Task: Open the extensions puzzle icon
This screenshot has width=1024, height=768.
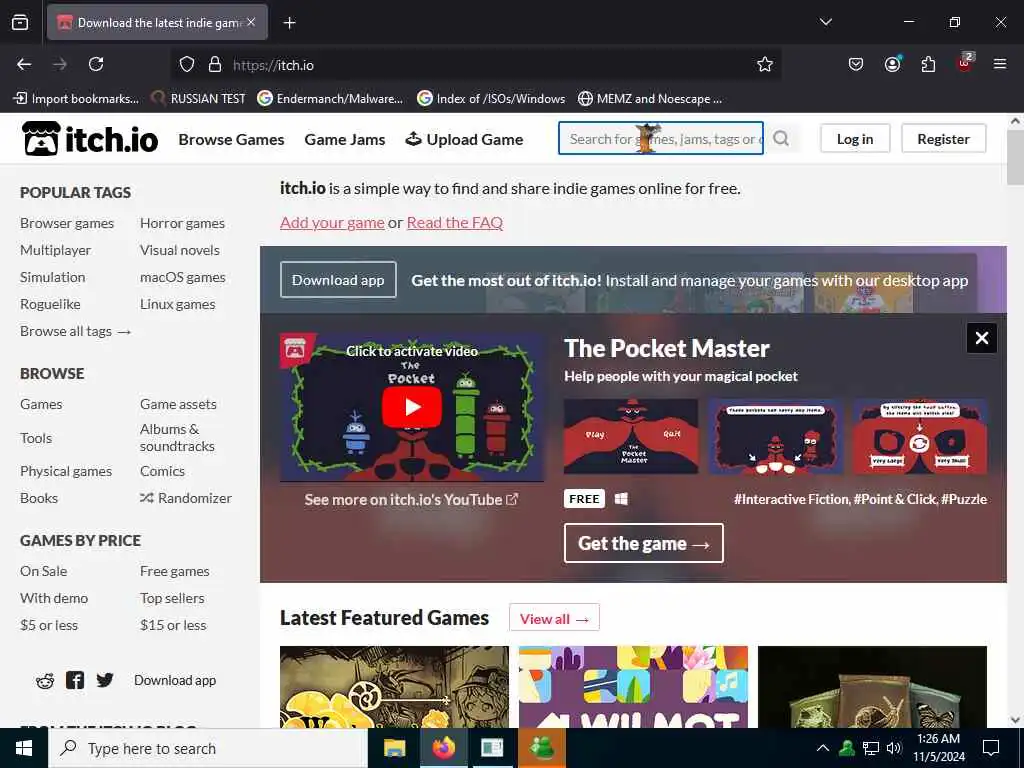Action: 928,64
